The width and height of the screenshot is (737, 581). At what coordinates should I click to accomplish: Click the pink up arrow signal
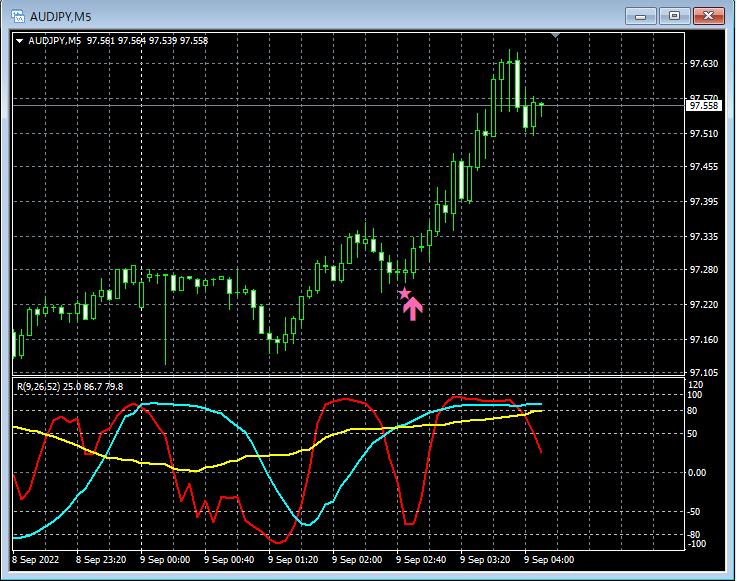click(413, 308)
